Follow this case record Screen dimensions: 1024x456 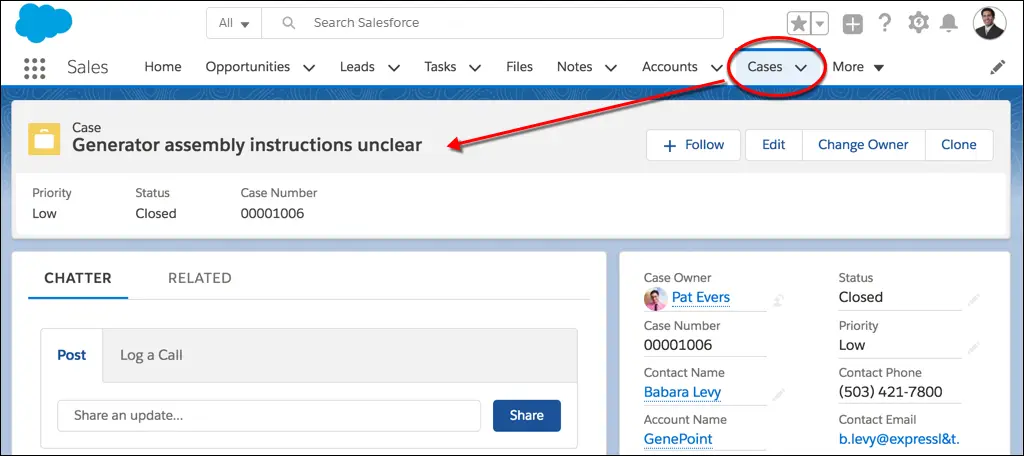694,144
